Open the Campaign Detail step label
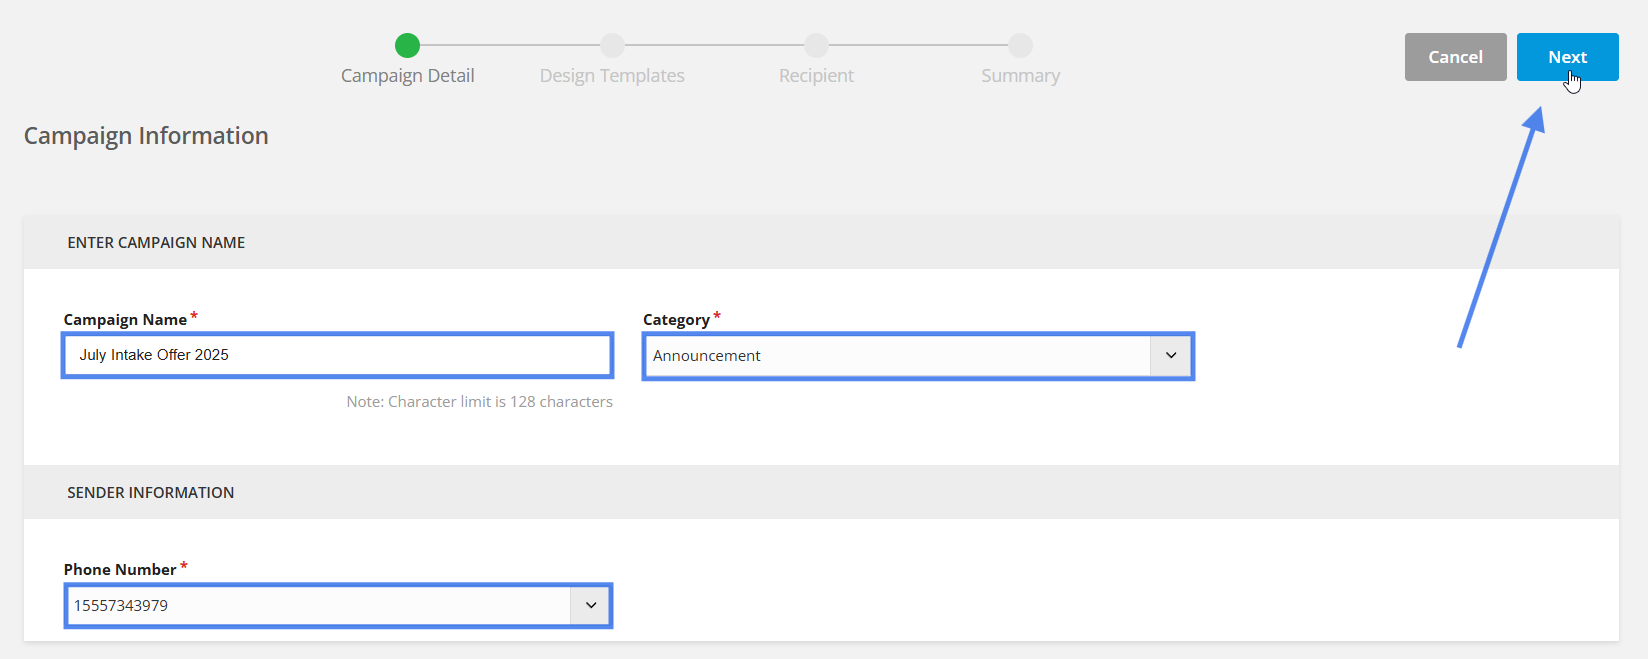1648x659 pixels. click(x=407, y=76)
